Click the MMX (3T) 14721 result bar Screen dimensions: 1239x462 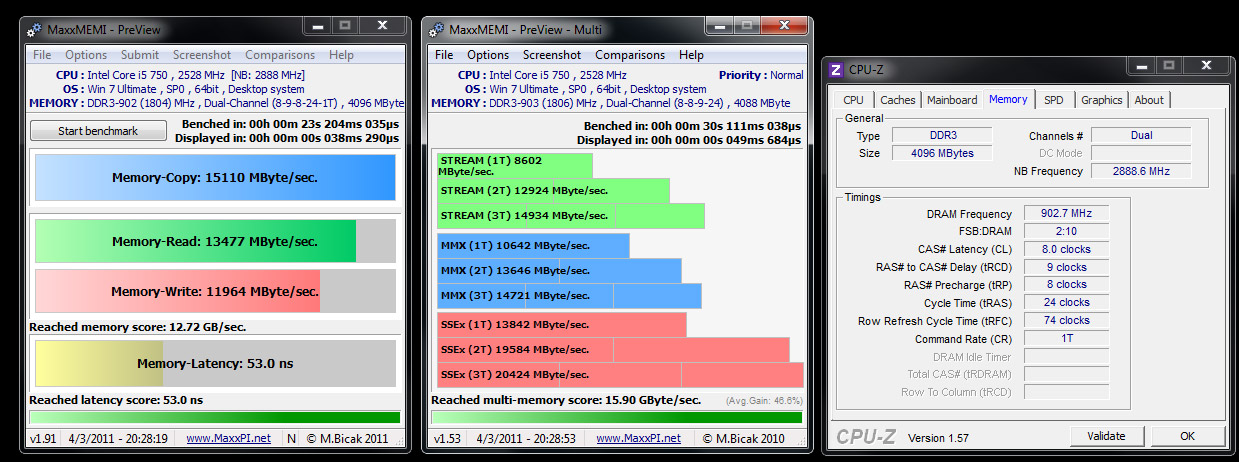point(569,296)
